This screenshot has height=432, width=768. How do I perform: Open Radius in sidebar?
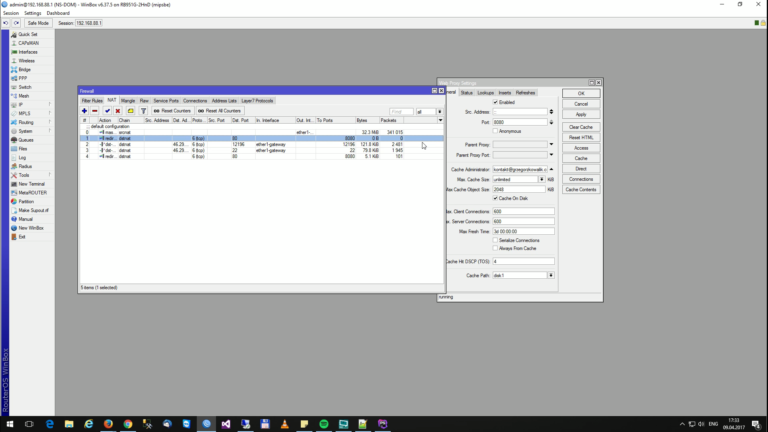pyautogui.click(x=25, y=167)
